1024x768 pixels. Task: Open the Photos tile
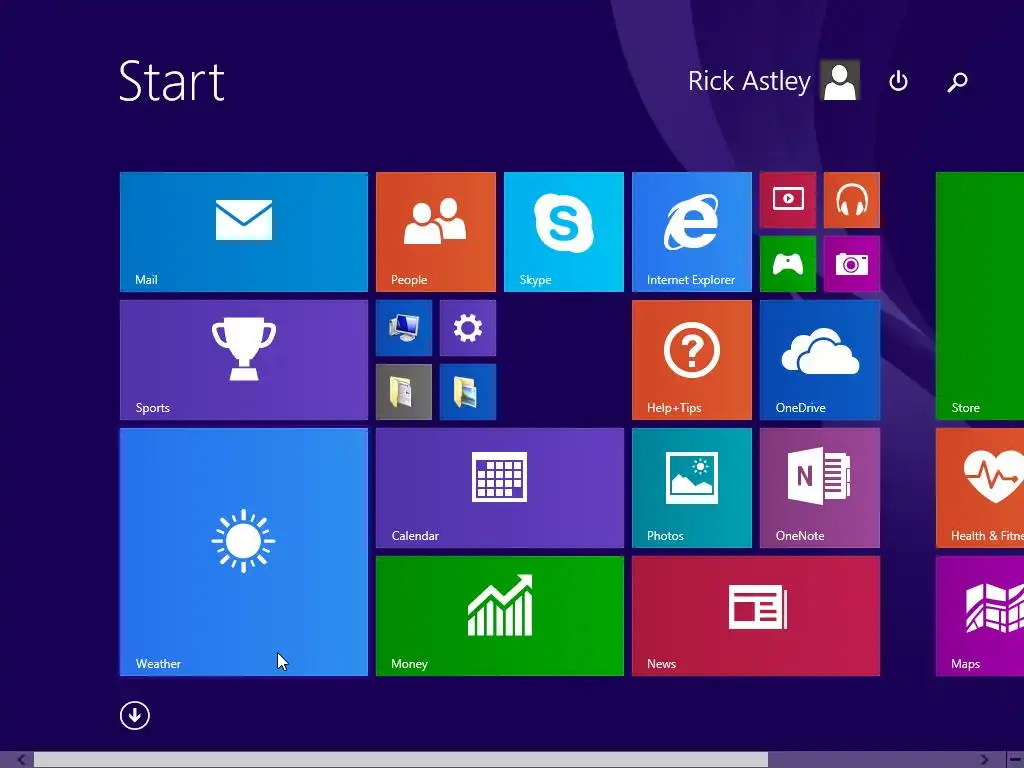pos(692,488)
